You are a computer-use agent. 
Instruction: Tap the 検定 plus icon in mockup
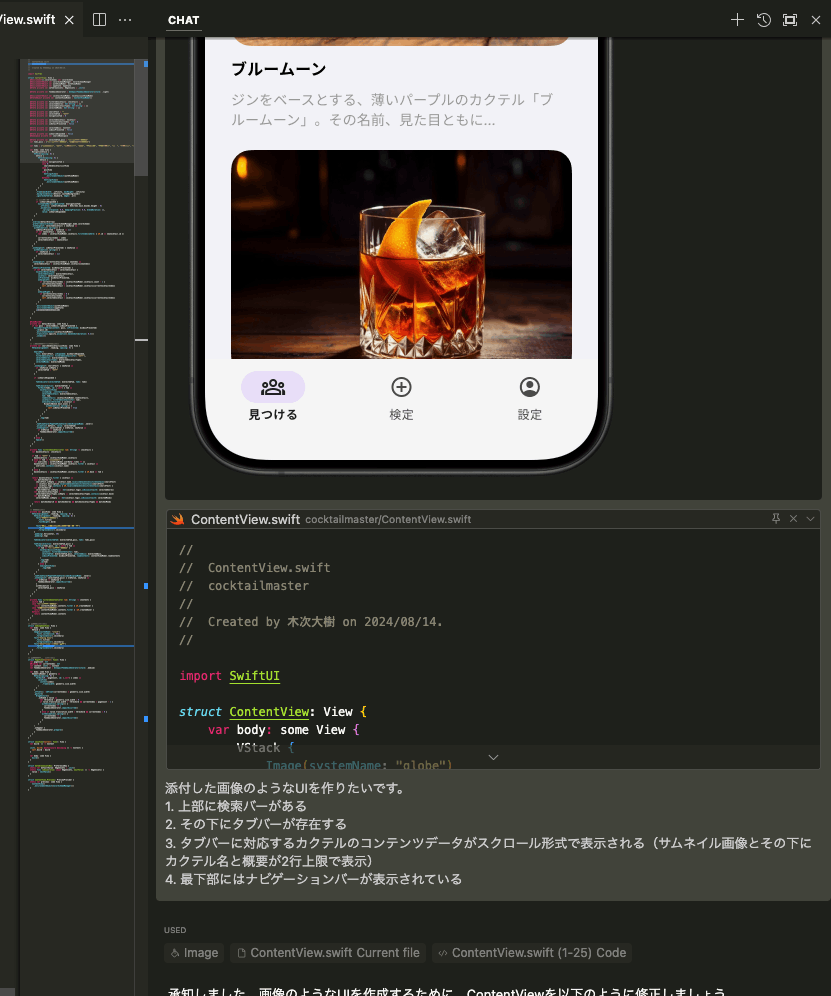[x=401, y=386]
